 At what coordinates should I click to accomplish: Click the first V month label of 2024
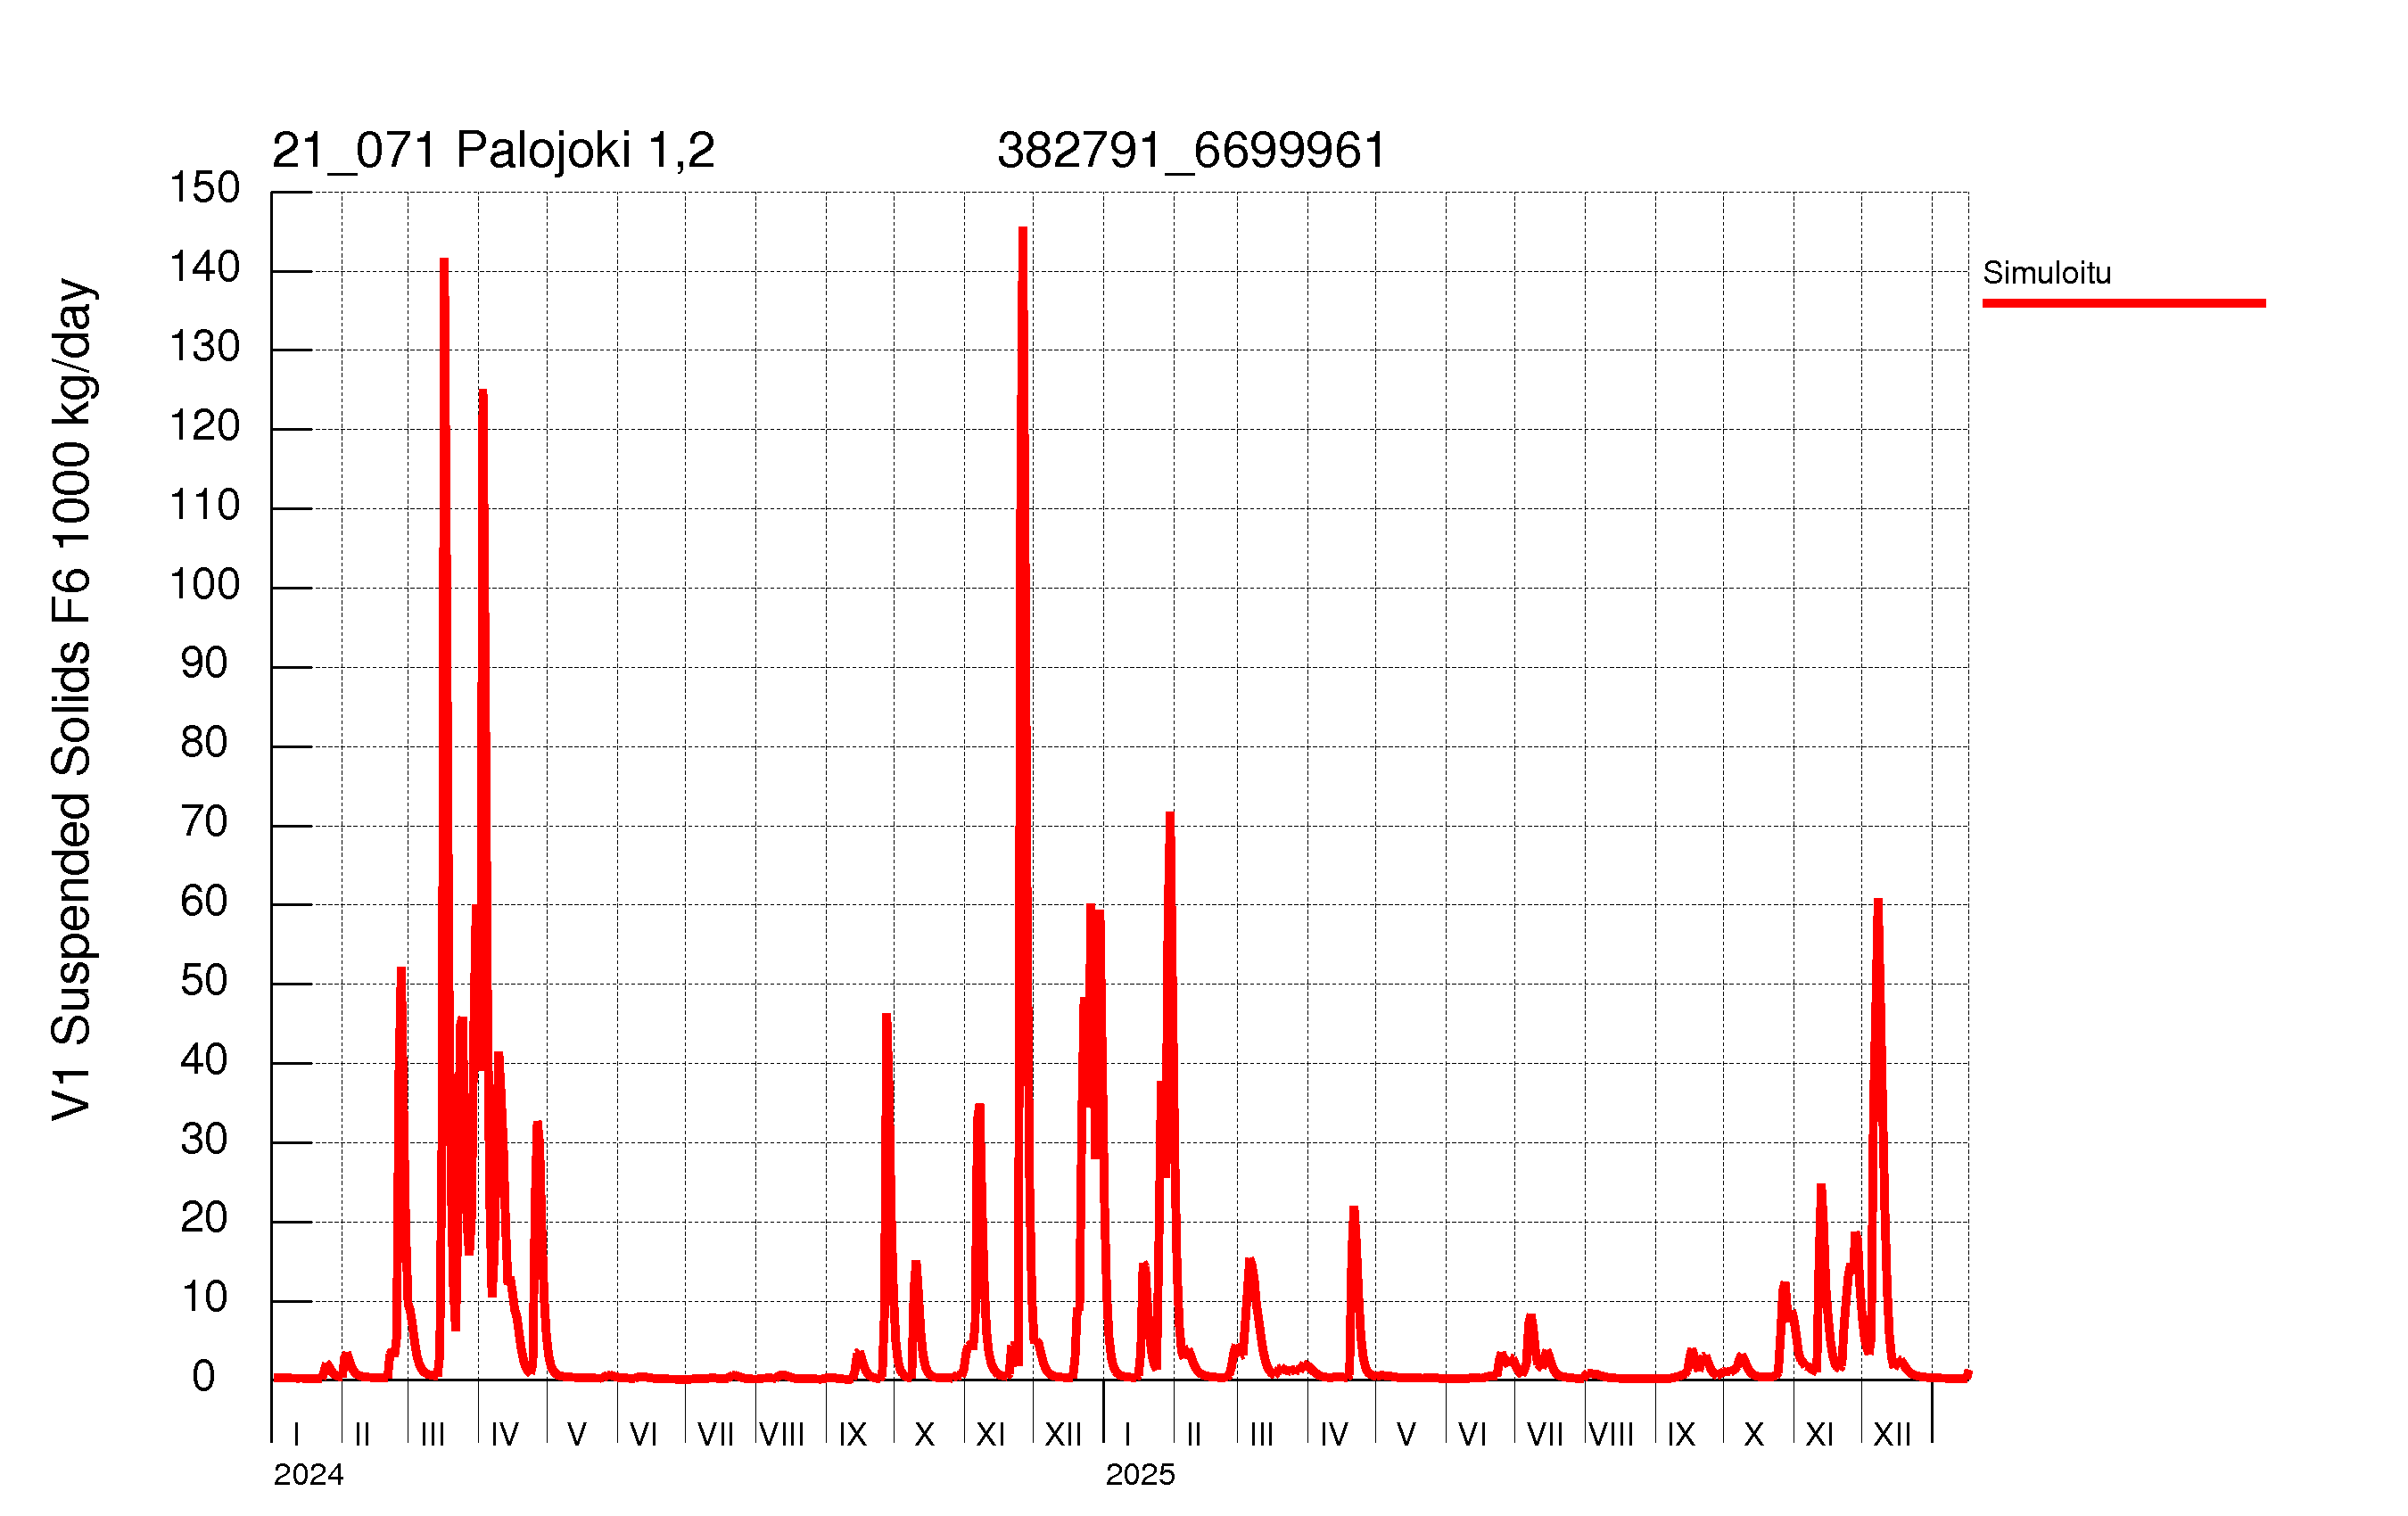(x=577, y=1435)
